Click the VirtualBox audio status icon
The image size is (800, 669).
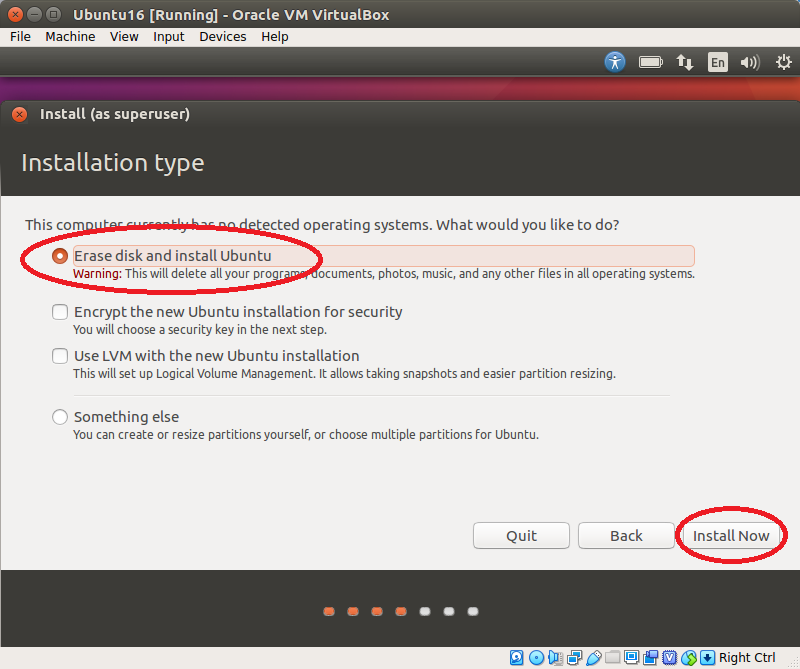[x=556, y=657]
